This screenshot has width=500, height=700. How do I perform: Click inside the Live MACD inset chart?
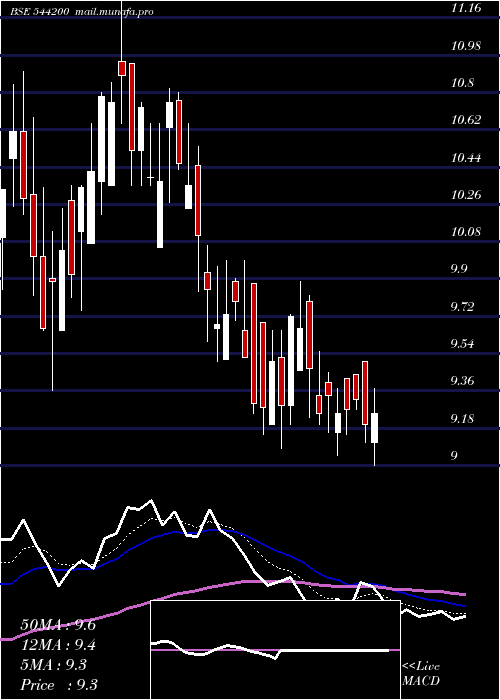275,650
